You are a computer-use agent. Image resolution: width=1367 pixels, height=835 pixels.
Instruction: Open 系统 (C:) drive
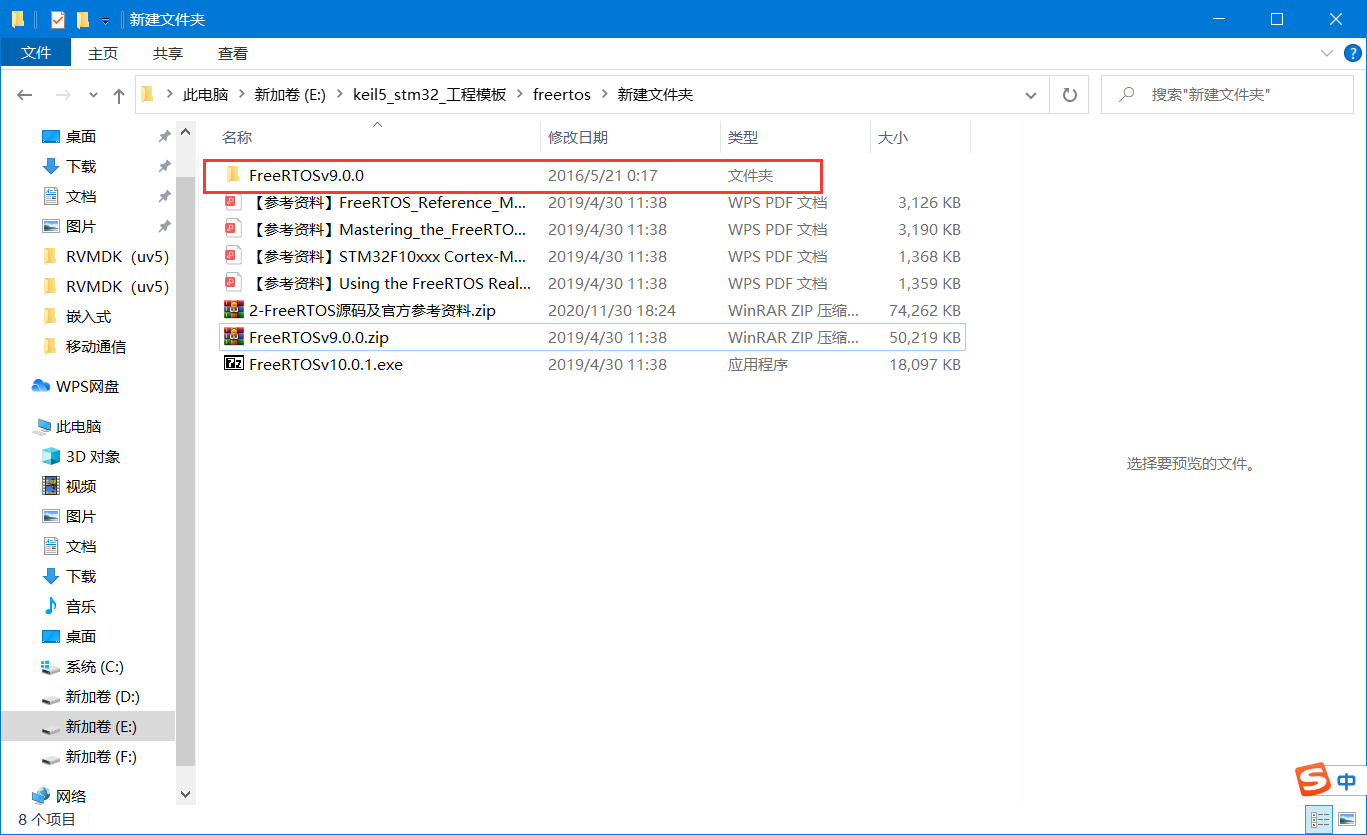(x=94, y=666)
